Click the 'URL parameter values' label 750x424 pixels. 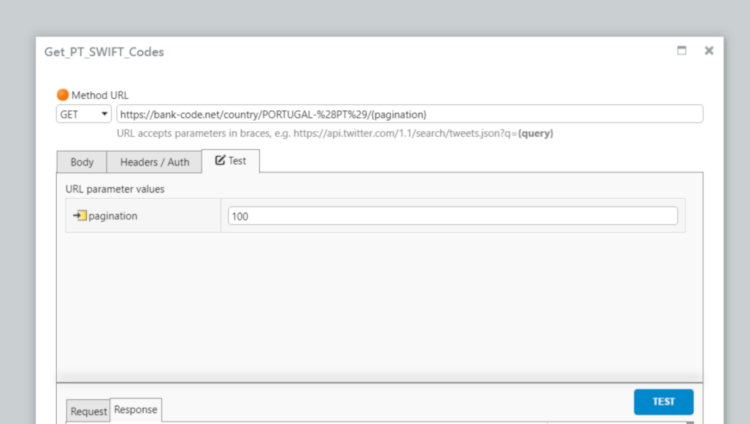tap(115, 189)
